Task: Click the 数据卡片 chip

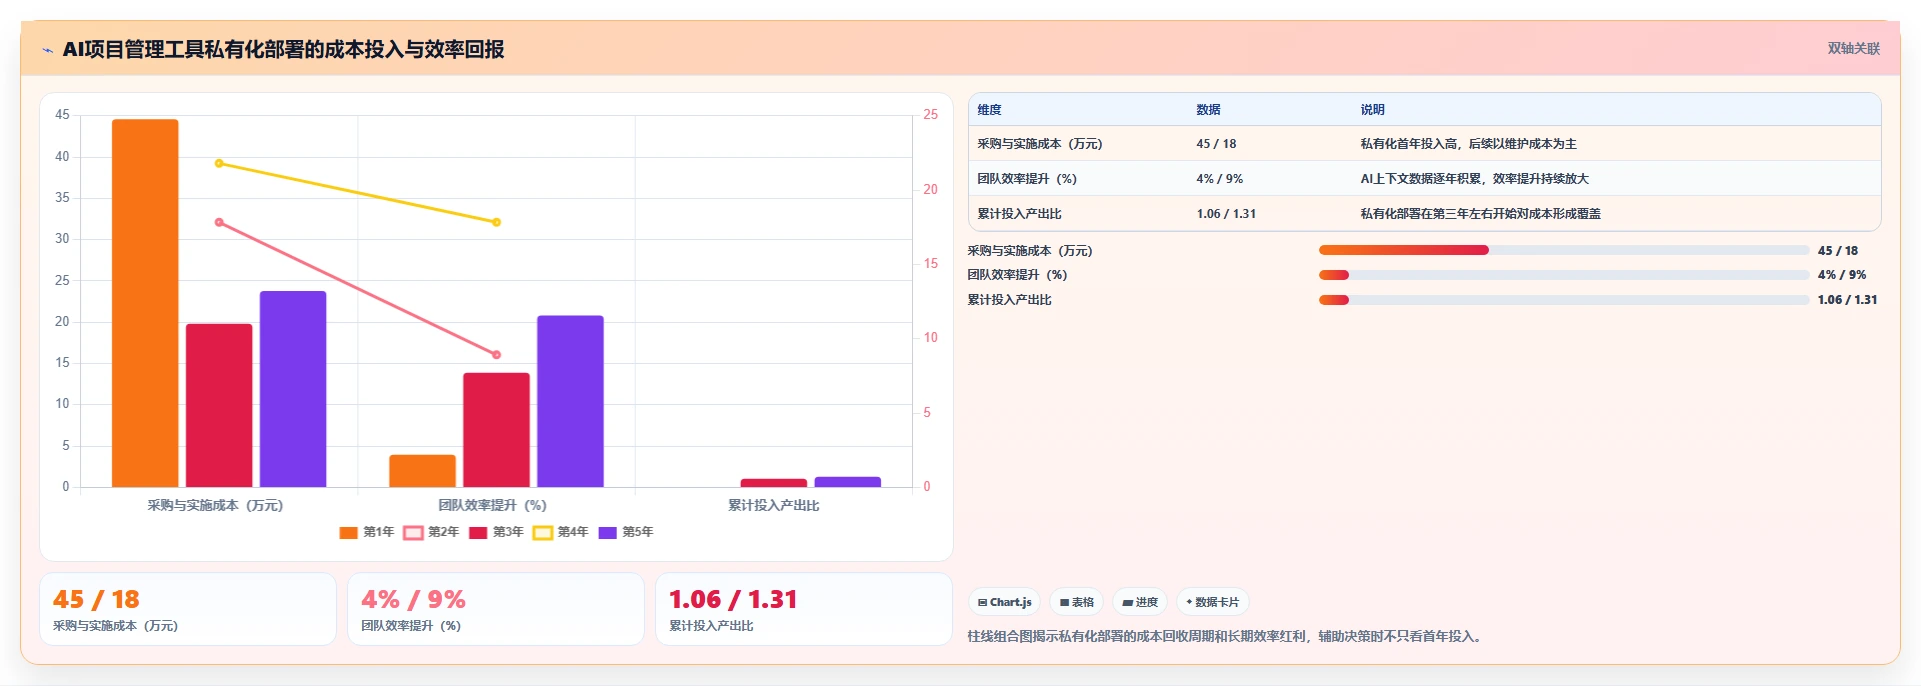Action: 1212,602
